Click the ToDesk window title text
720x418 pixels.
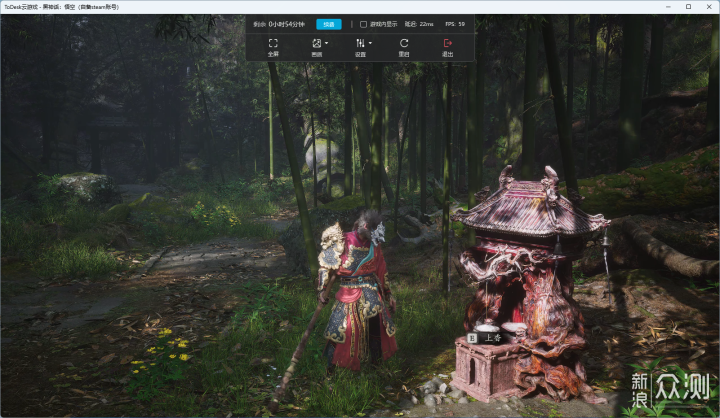pyautogui.click(x=62, y=7)
